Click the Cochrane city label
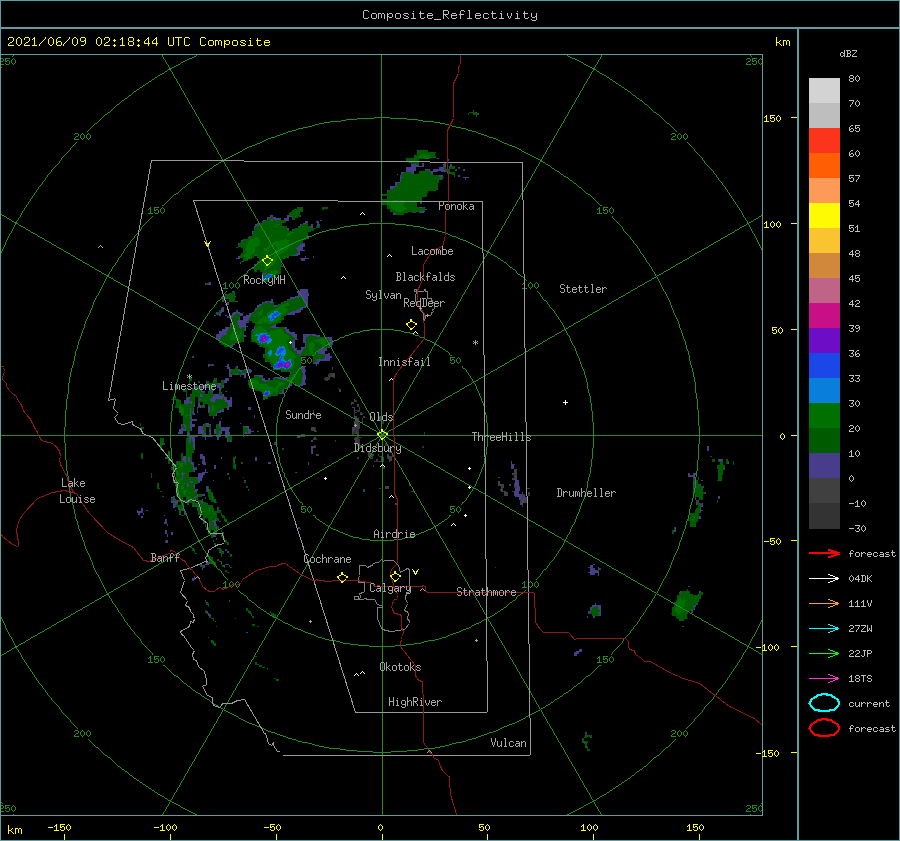The image size is (900, 841). pos(327,559)
